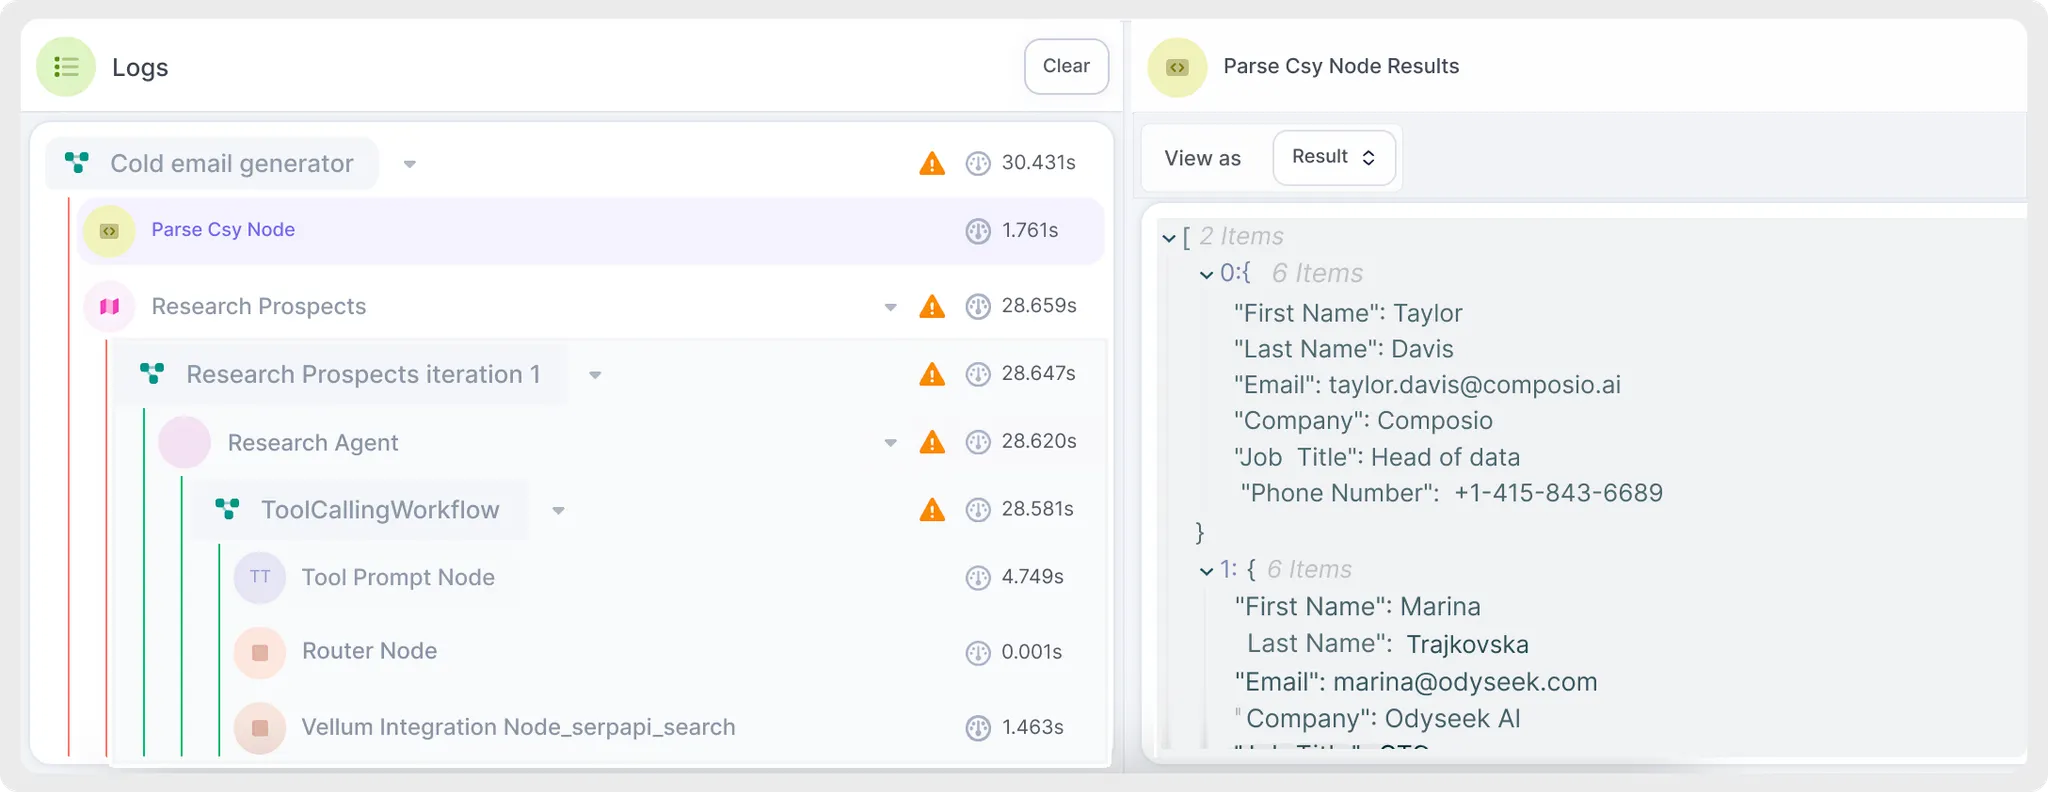Click the Research Prospects iteration 1 workflow icon
2048x792 pixels.
pos(152,374)
